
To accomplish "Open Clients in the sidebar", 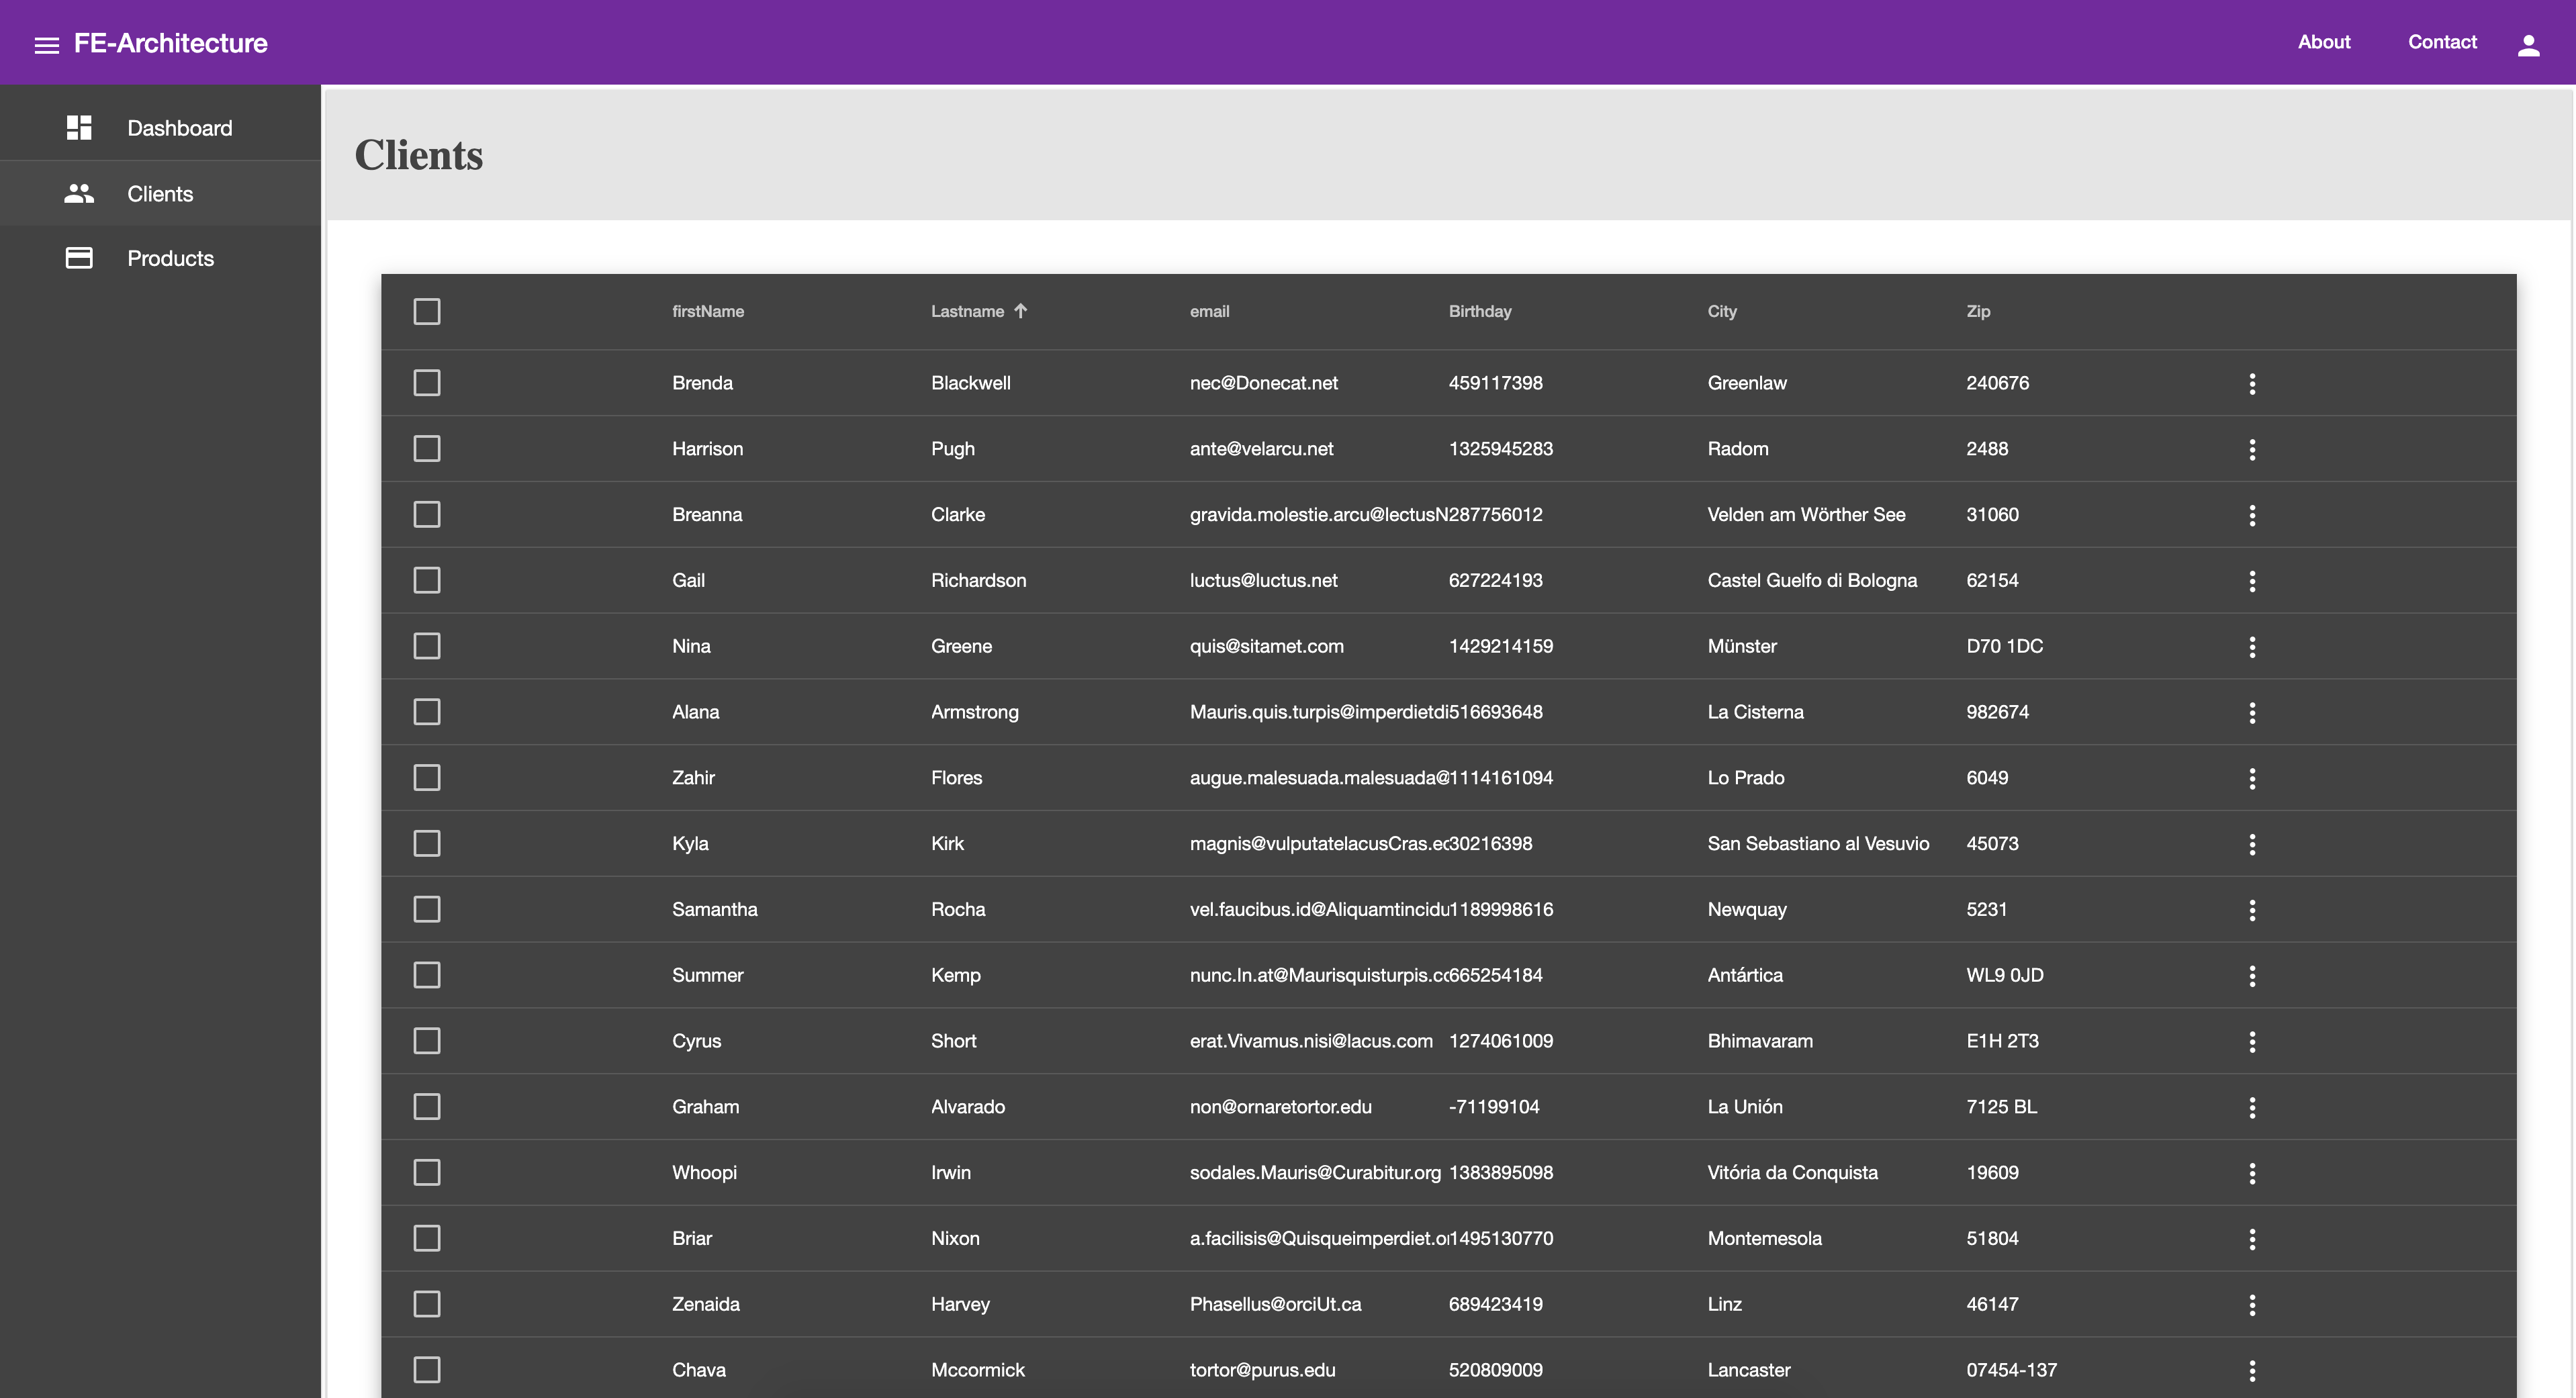I will (x=160, y=193).
